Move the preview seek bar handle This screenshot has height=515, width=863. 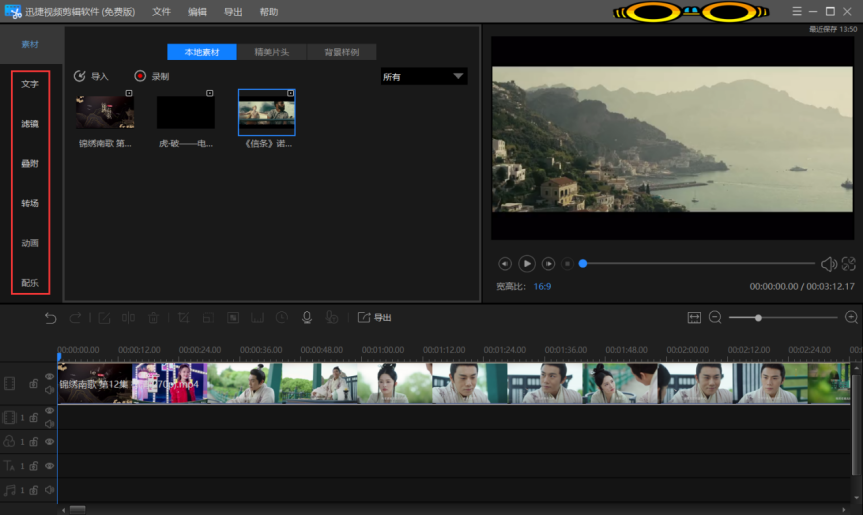tap(583, 264)
